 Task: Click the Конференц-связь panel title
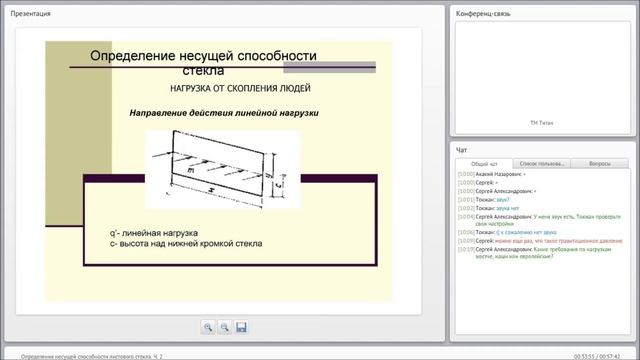(483, 13)
